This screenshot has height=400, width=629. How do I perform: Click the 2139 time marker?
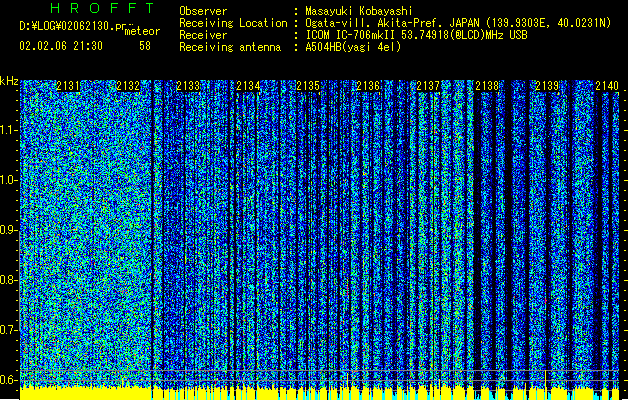(x=547, y=86)
